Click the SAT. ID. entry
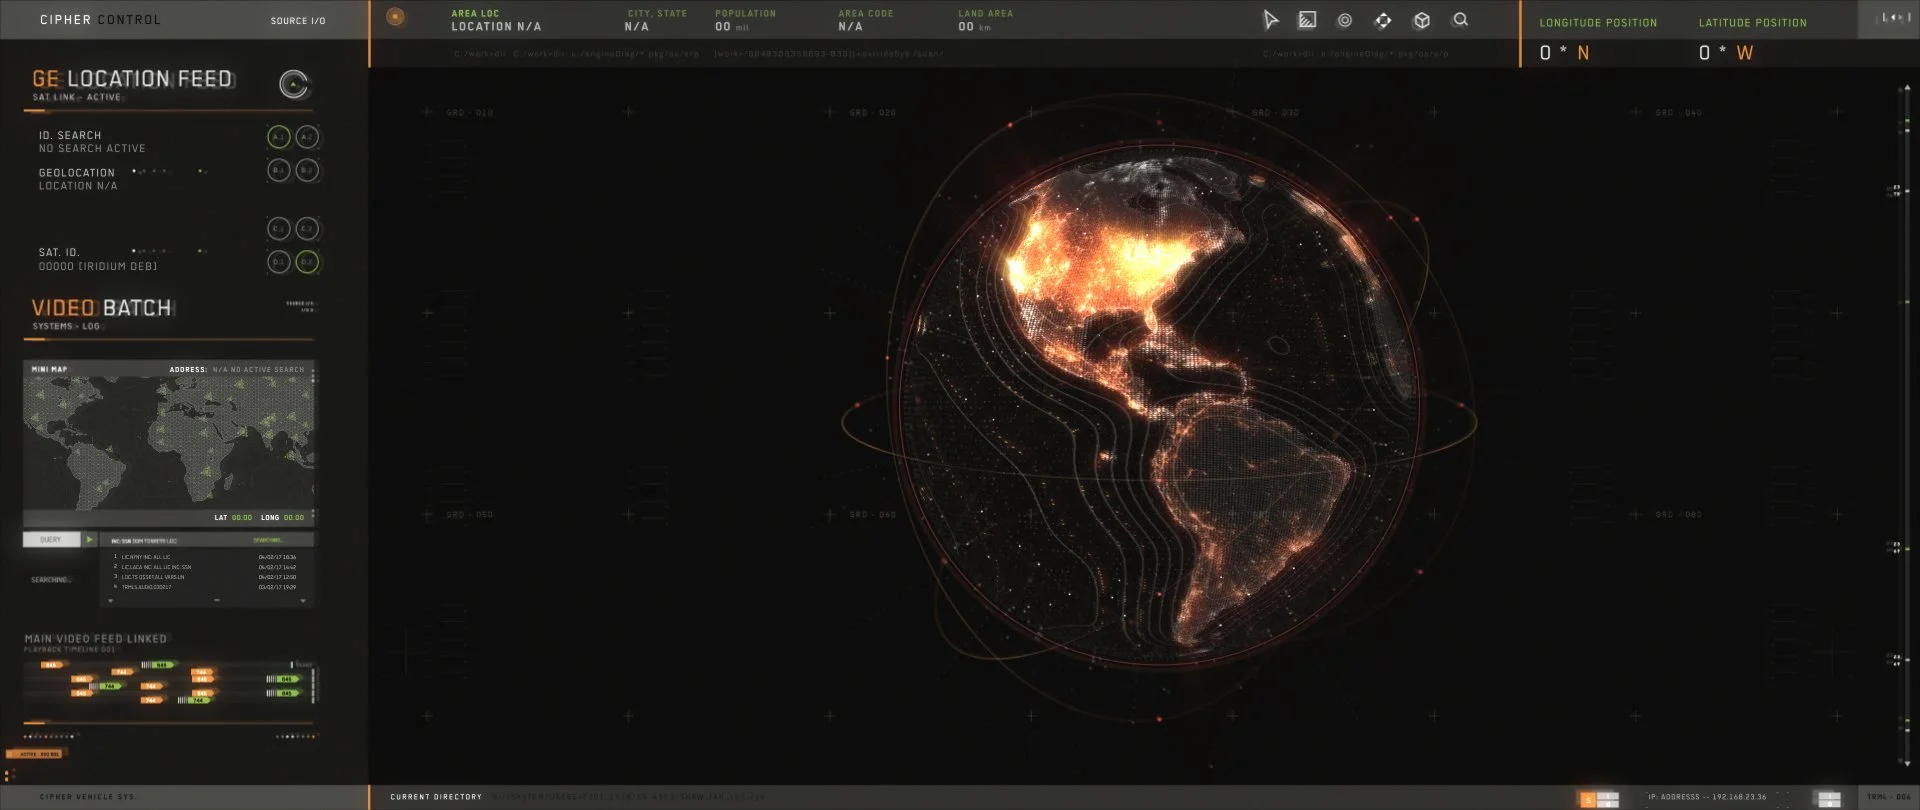Viewport: 1920px width, 810px height. coord(97,260)
